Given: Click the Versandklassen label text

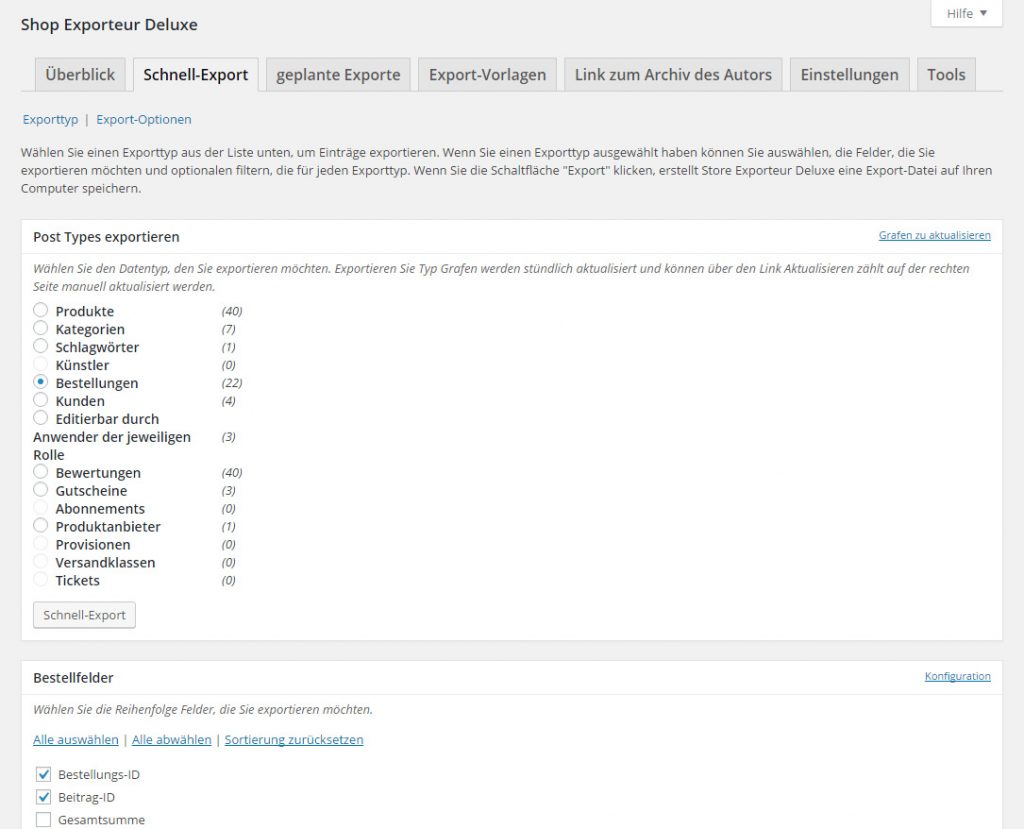Looking at the screenshot, I should click(105, 562).
